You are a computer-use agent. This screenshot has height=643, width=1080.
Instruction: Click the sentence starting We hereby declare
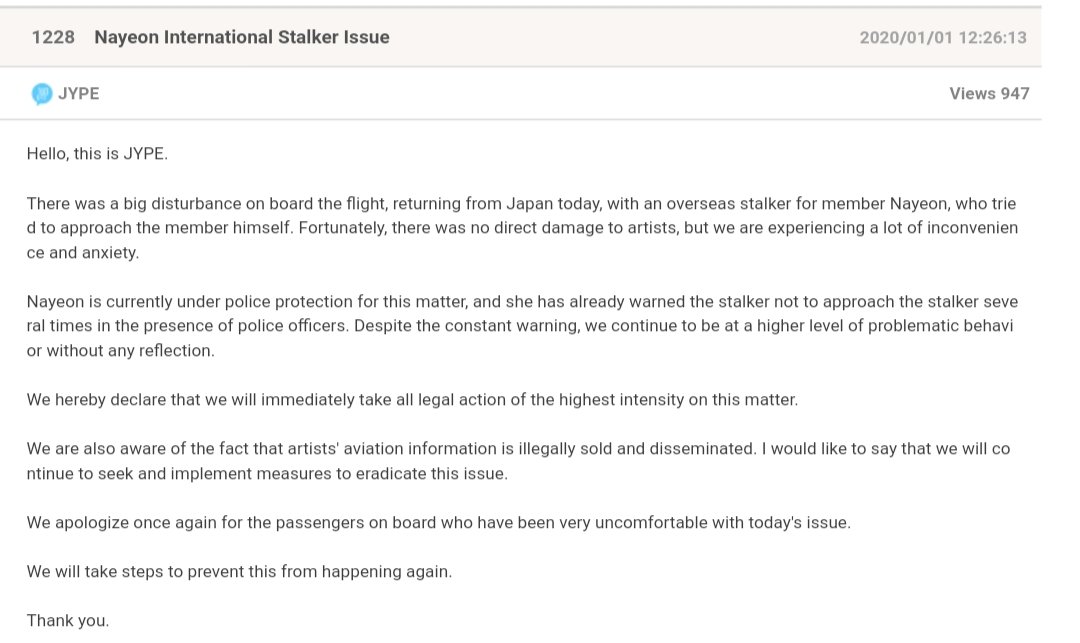(x=412, y=400)
